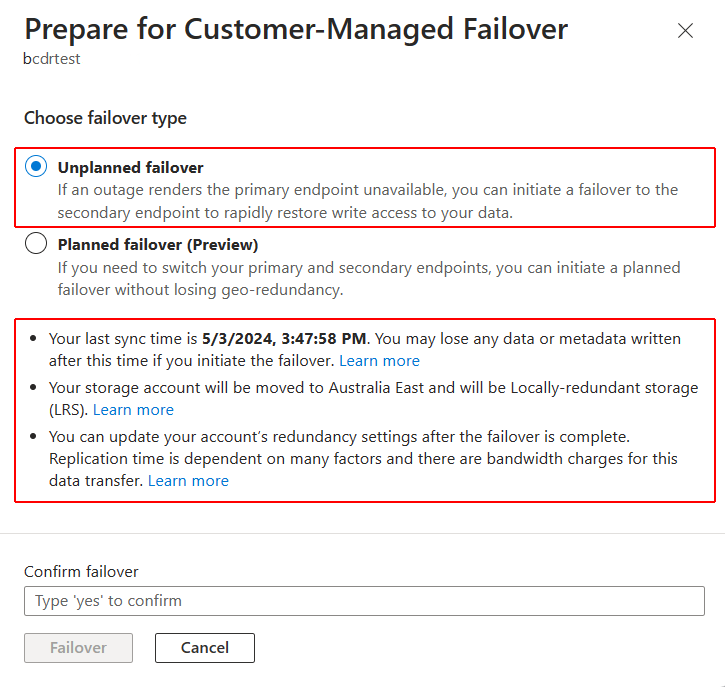Follow Learn more link about bandwidth charges
The height and width of the screenshot is (687, 725).
[188, 480]
